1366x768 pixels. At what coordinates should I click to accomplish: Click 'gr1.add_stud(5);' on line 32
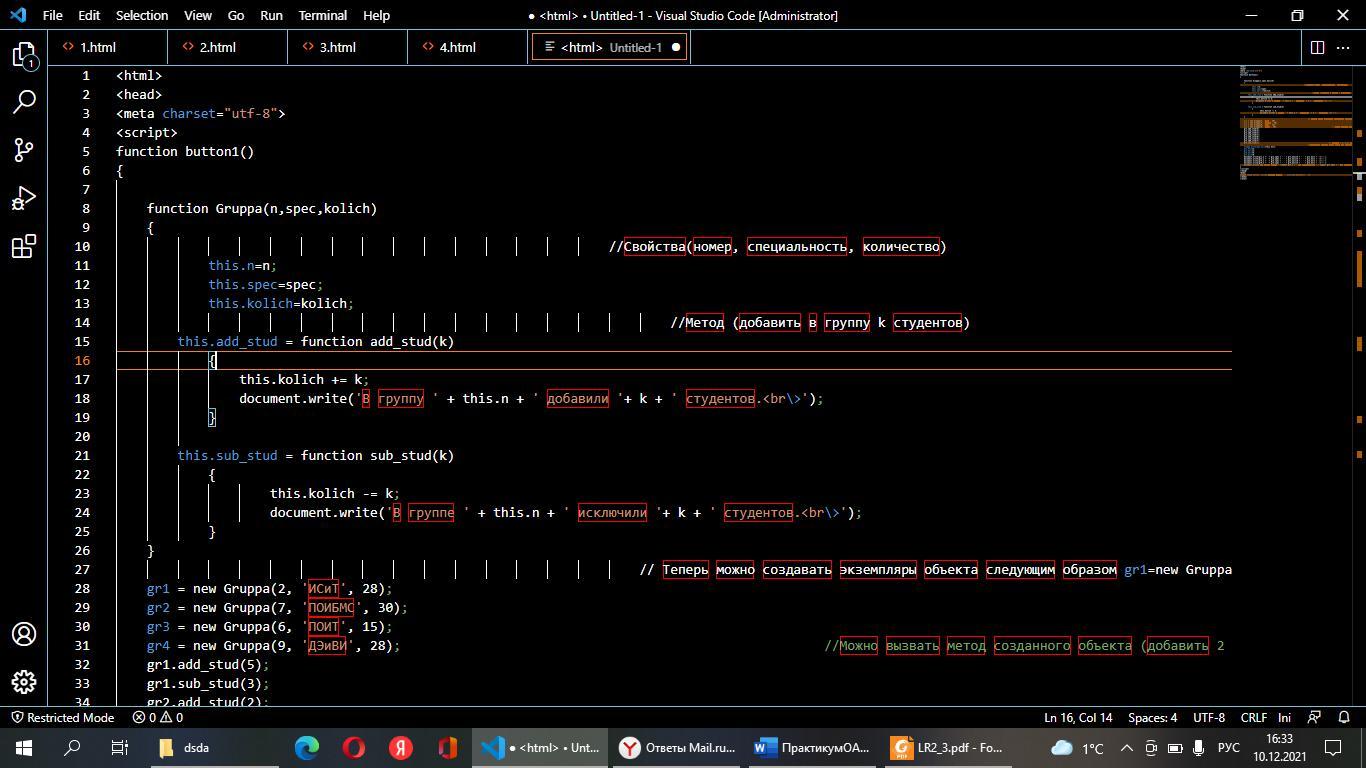point(208,664)
